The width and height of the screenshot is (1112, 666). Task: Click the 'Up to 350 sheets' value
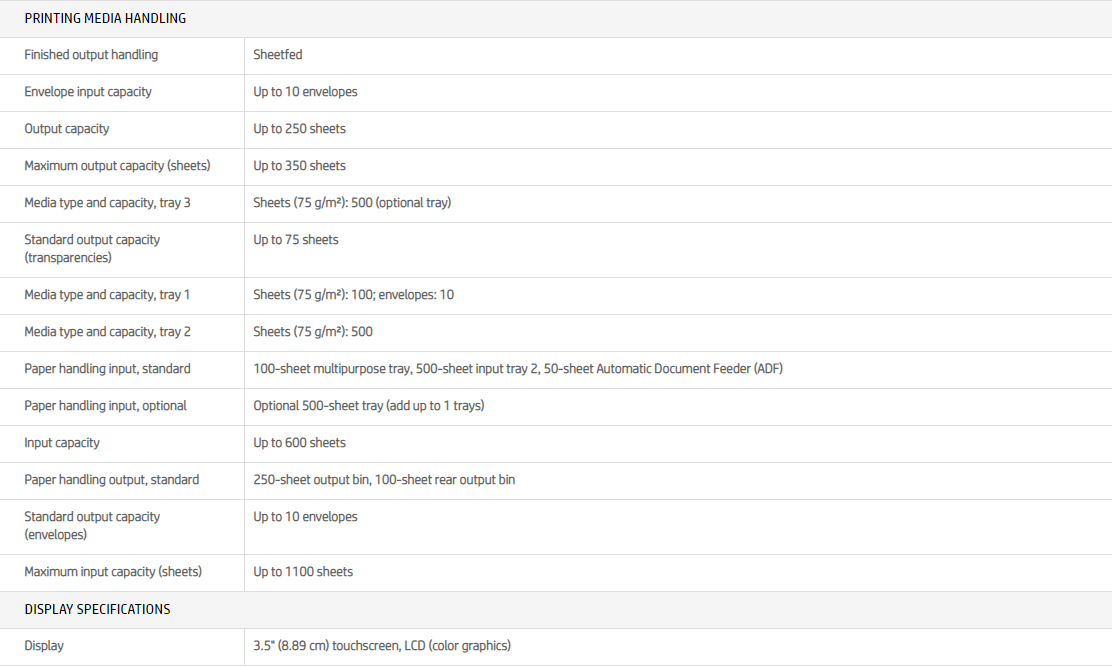tap(299, 166)
